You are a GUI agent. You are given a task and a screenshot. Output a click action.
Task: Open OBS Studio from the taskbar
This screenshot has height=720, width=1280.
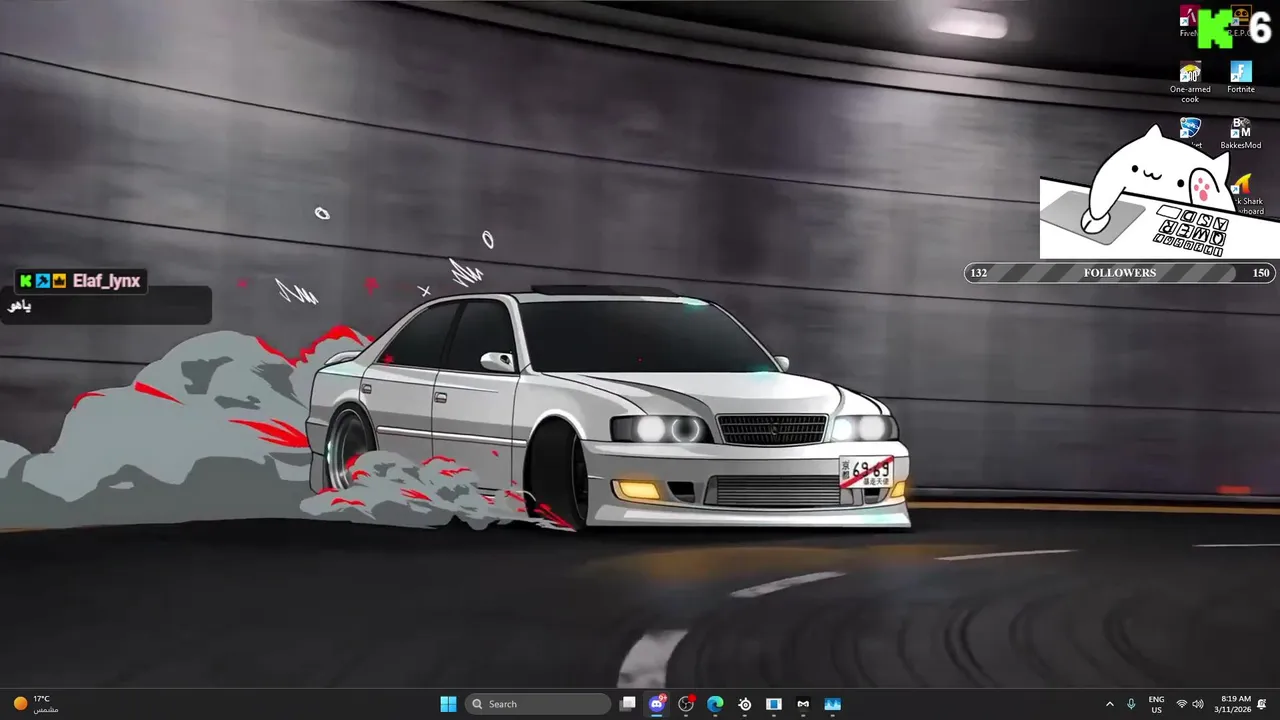(x=686, y=704)
